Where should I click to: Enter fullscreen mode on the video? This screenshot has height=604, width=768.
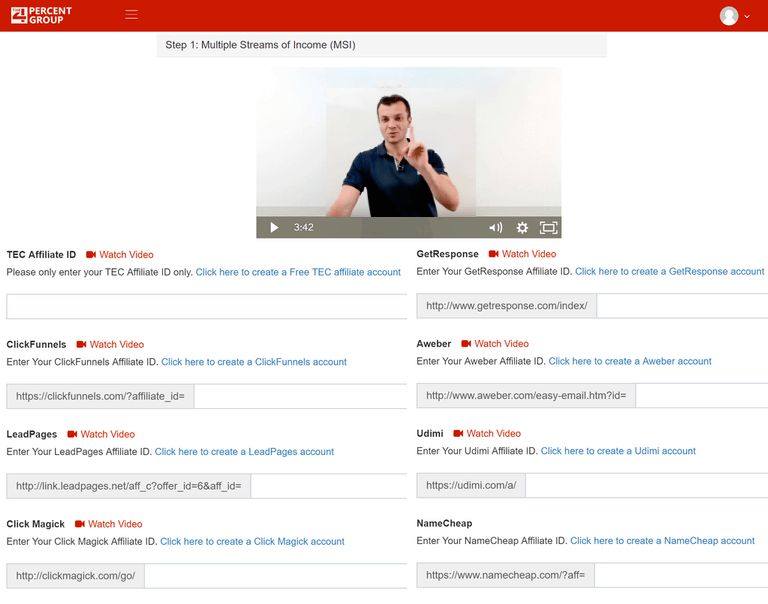[x=549, y=227]
